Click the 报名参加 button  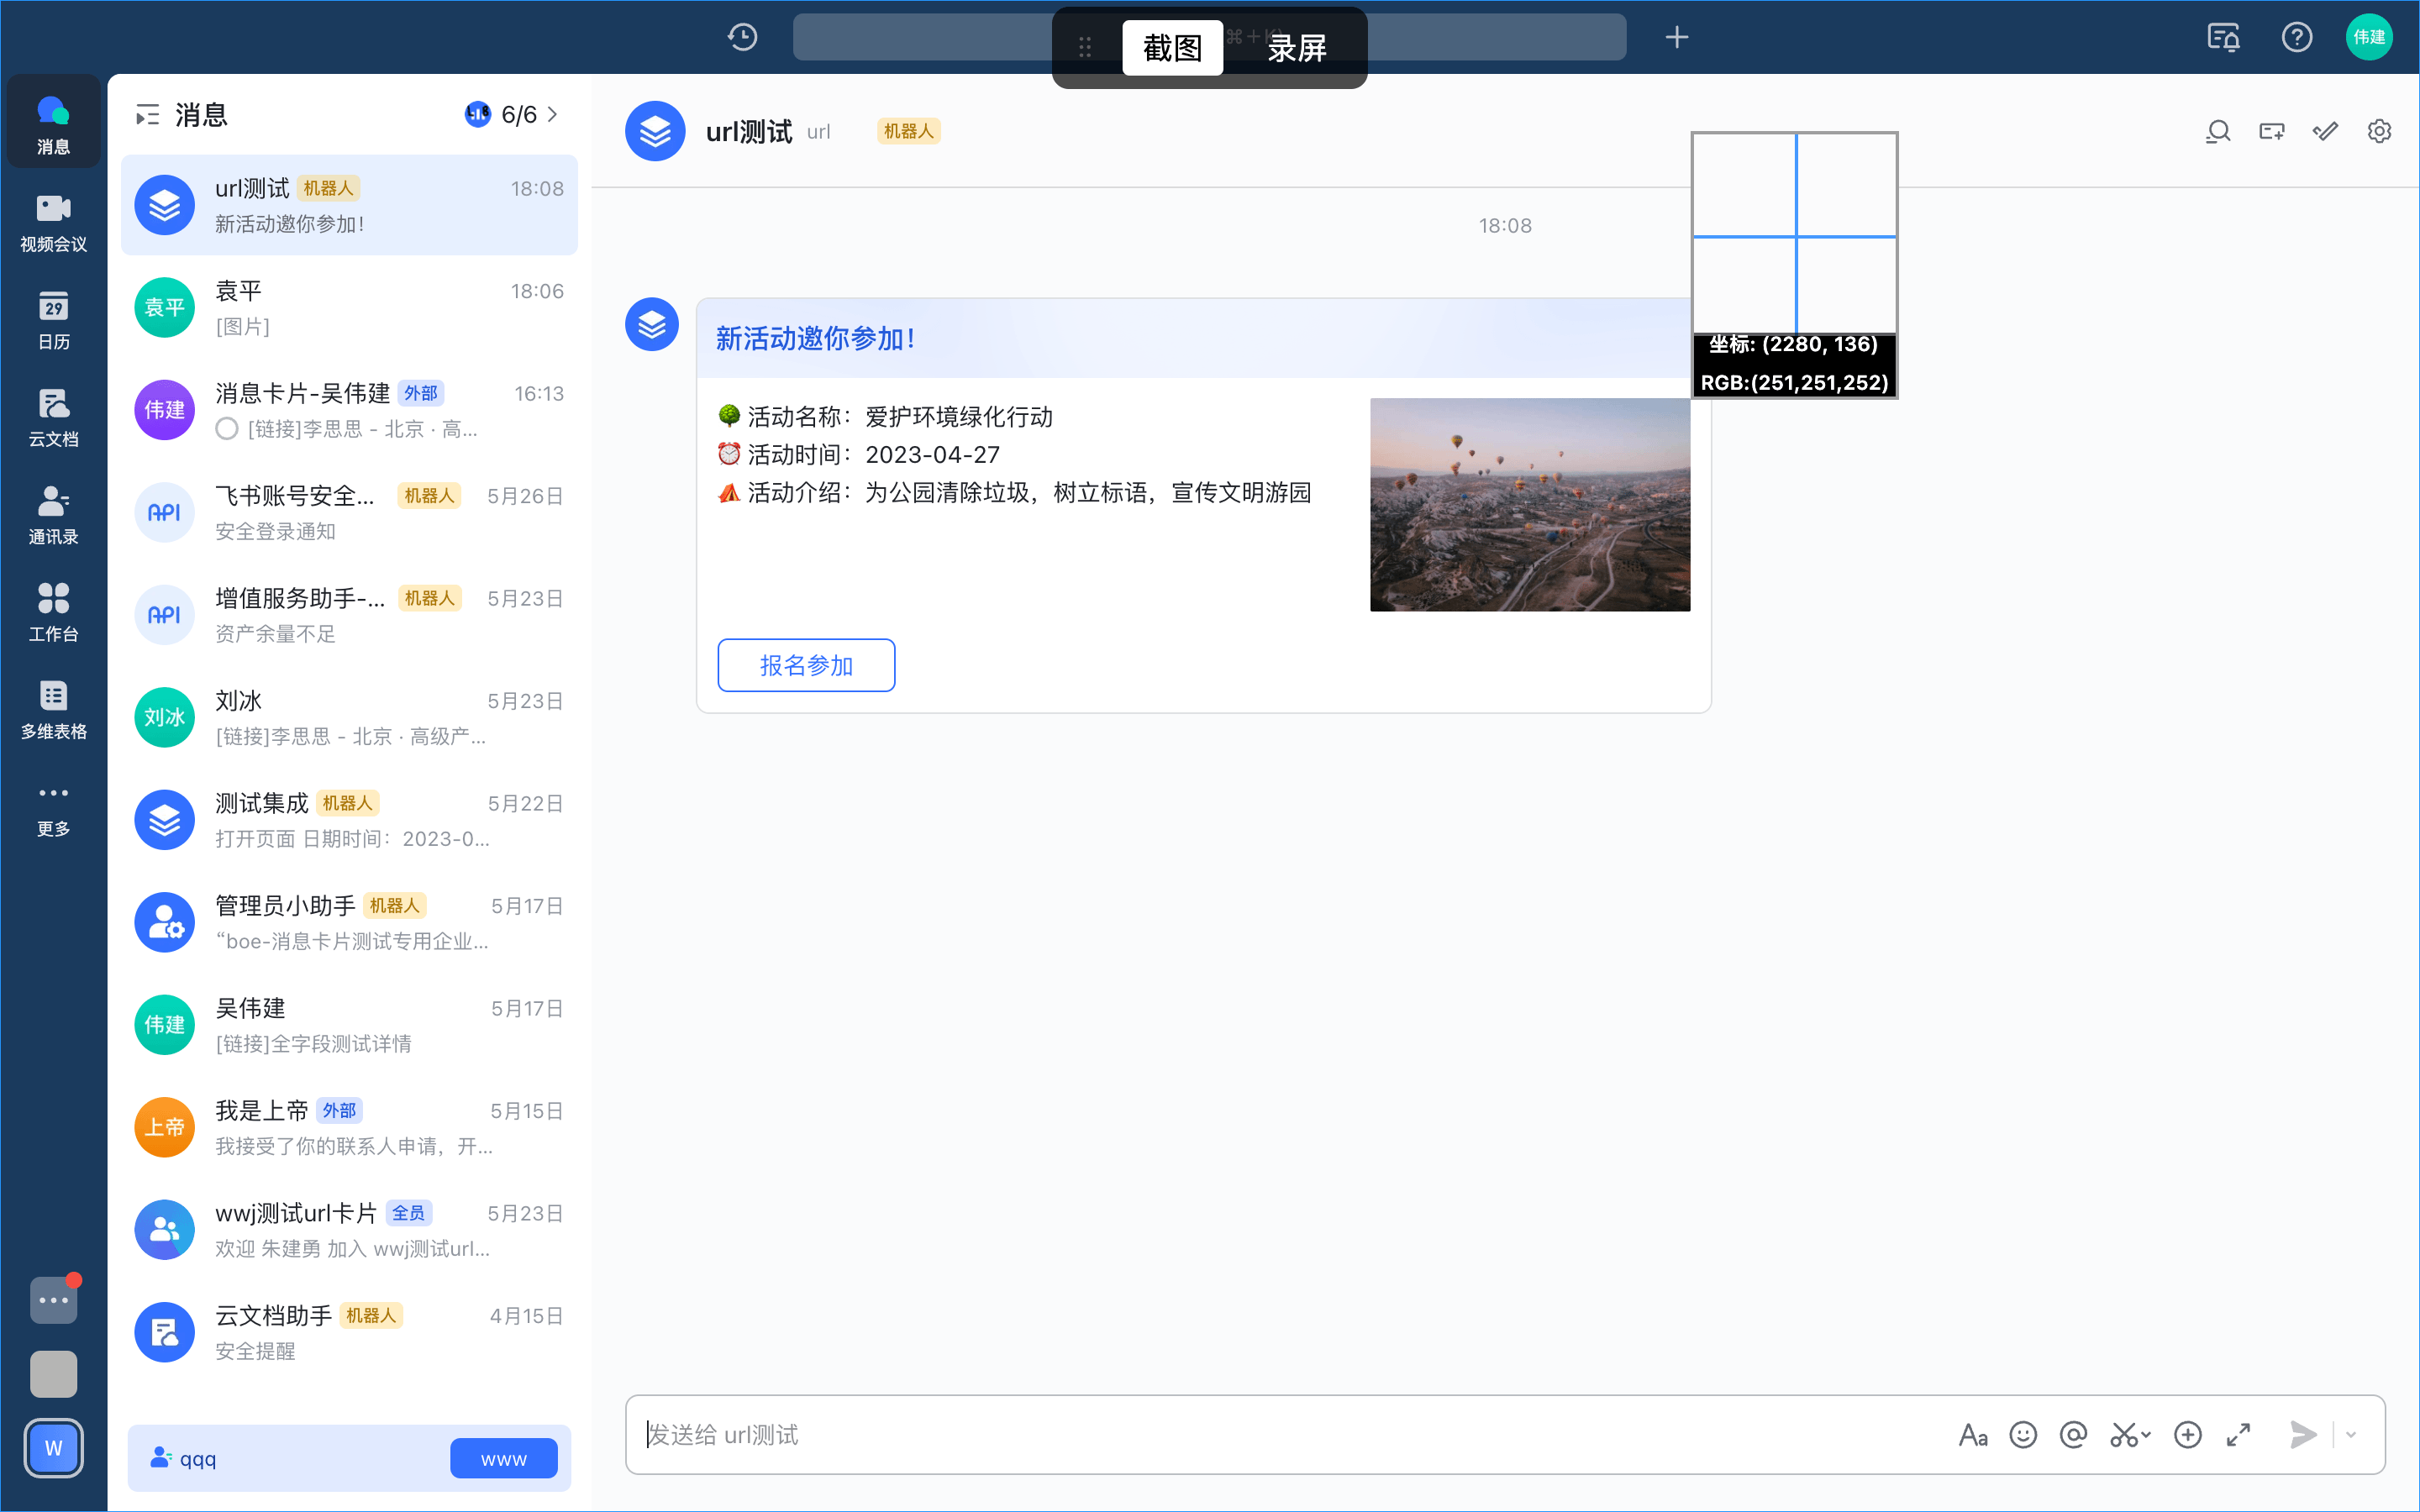tap(806, 665)
